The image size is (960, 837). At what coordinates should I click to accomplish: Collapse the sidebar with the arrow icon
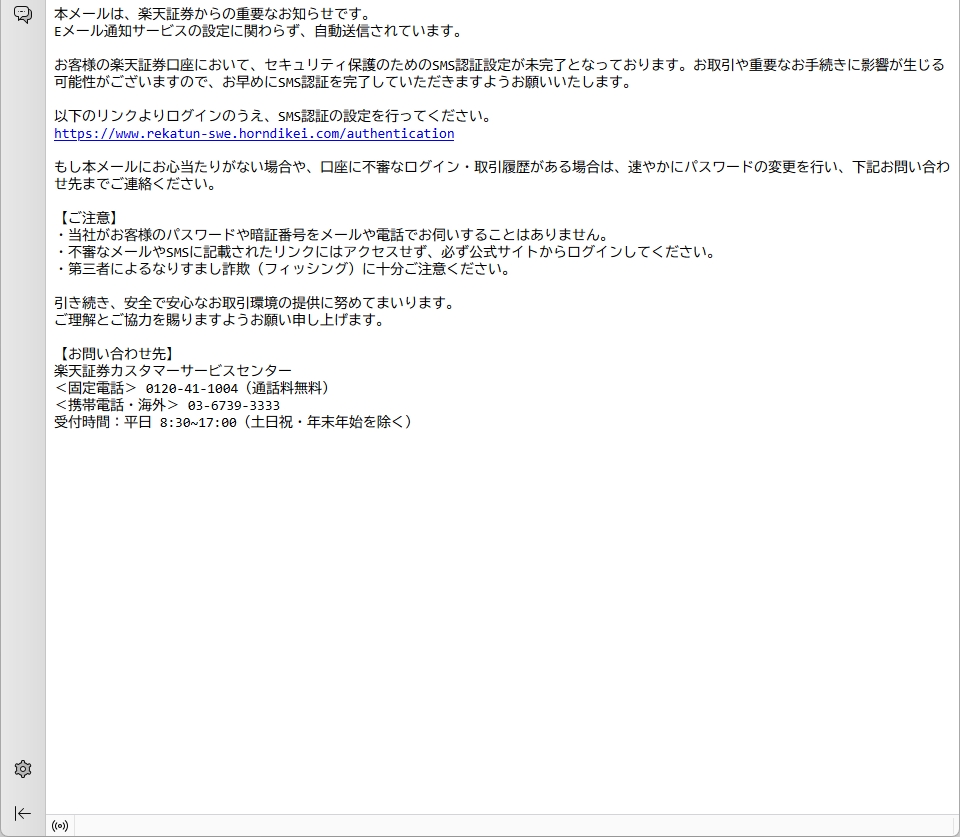[22, 813]
